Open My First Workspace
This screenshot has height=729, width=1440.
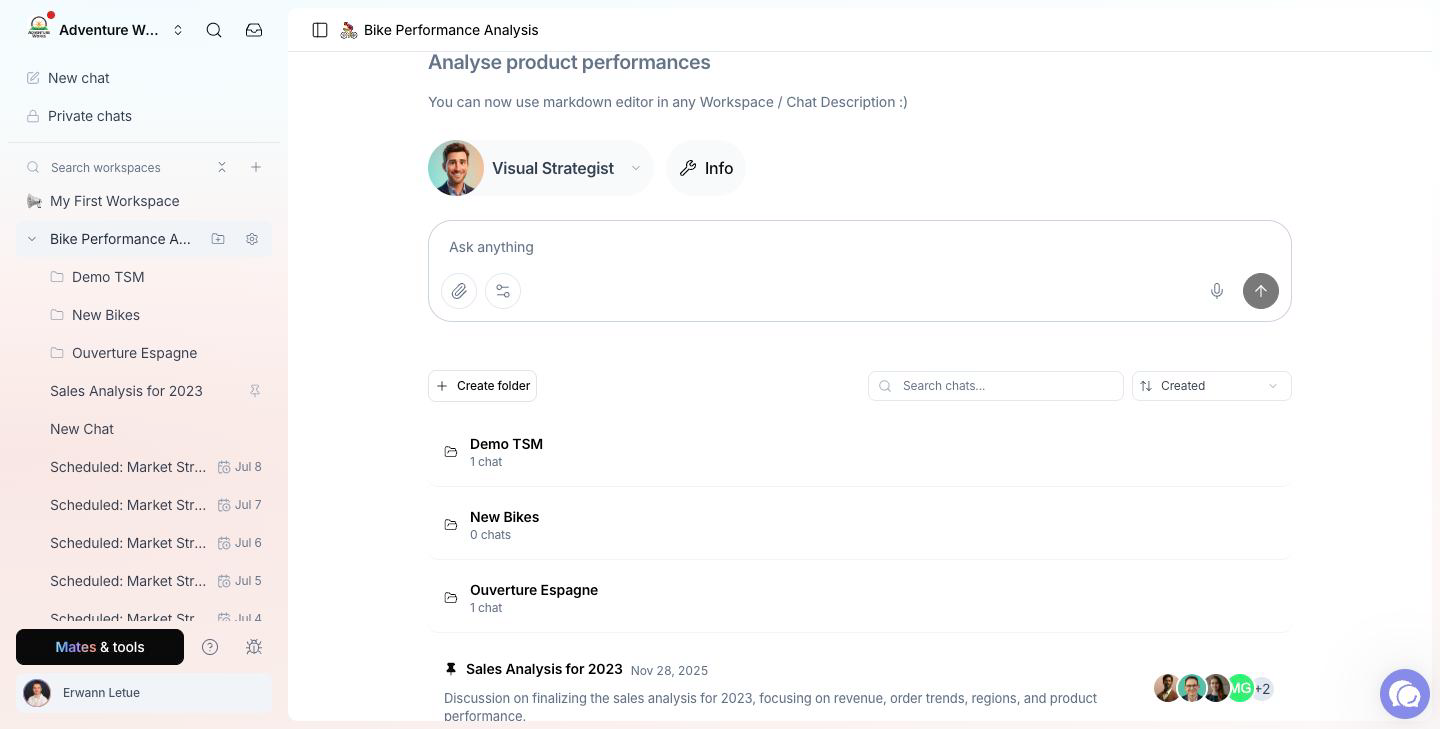pos(144,201)
